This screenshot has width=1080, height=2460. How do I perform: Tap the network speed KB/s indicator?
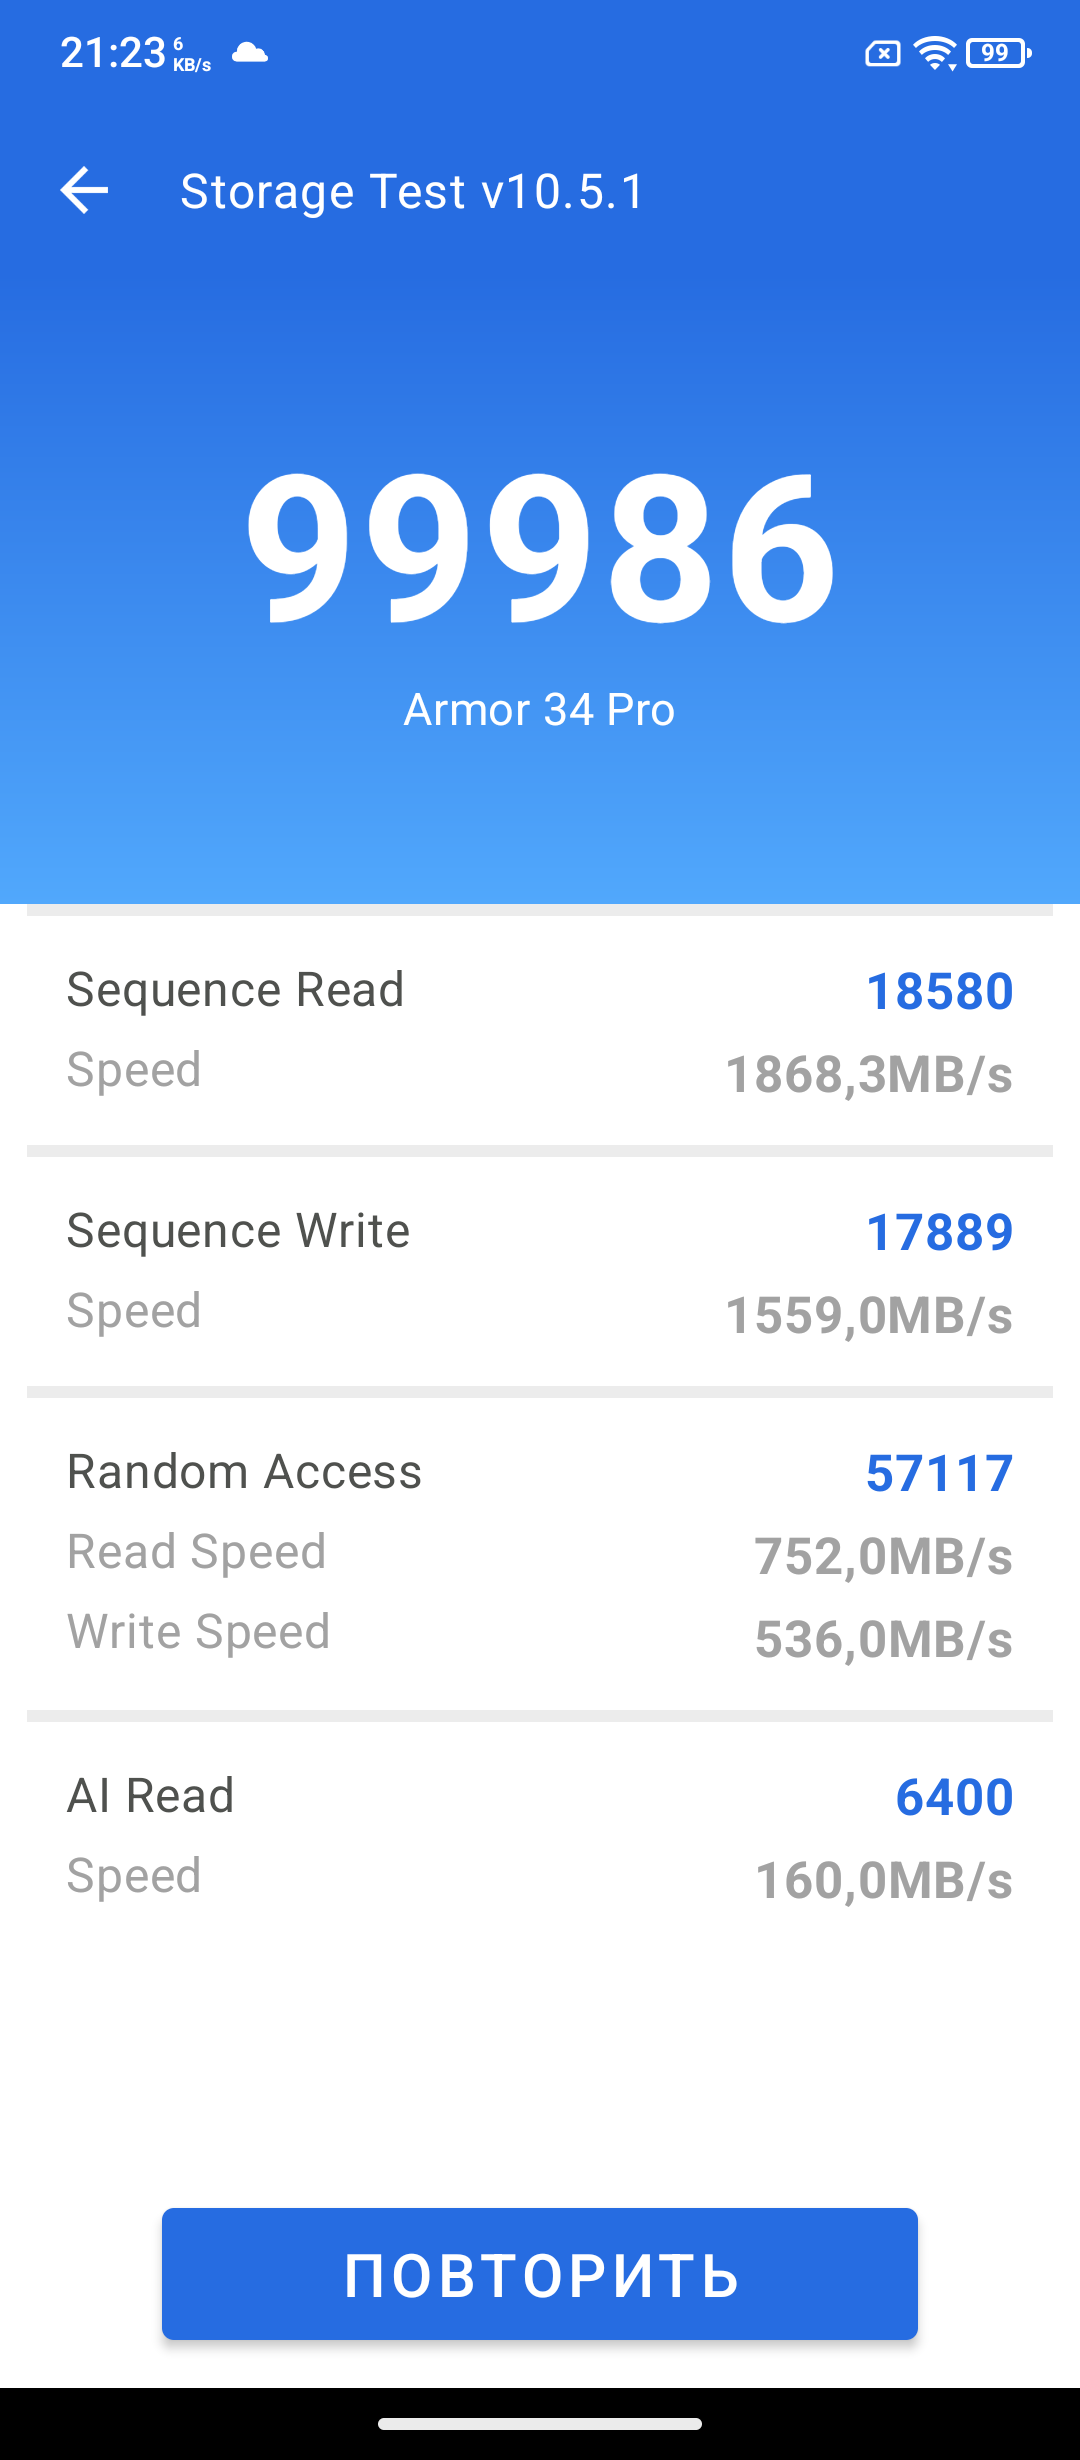point(191,55)
